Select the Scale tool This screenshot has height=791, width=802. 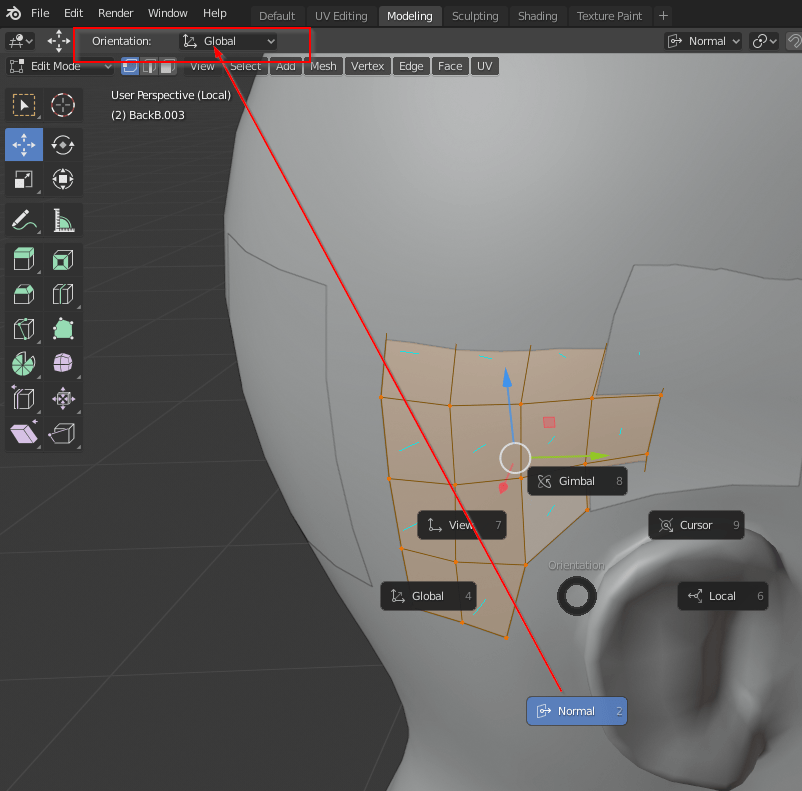click(24, 179)
